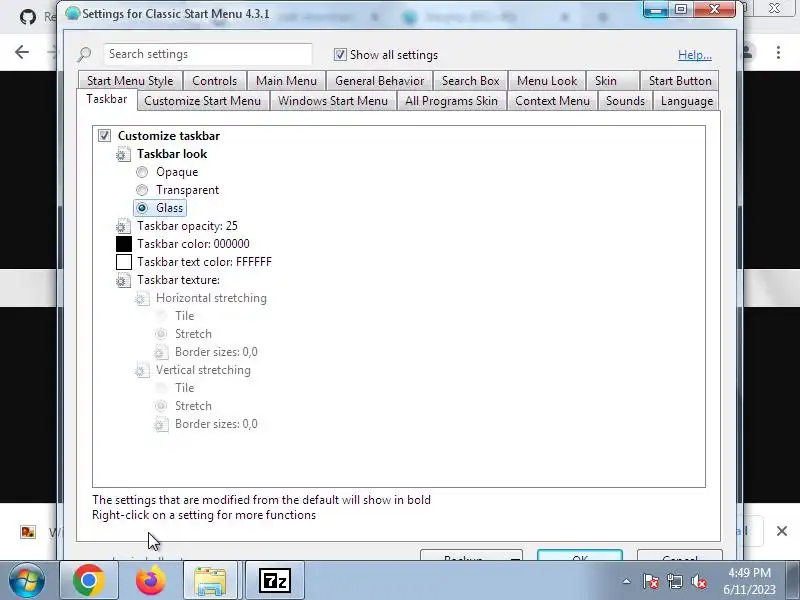
Task: Click the browser back arrow
Action: point(22,52)
